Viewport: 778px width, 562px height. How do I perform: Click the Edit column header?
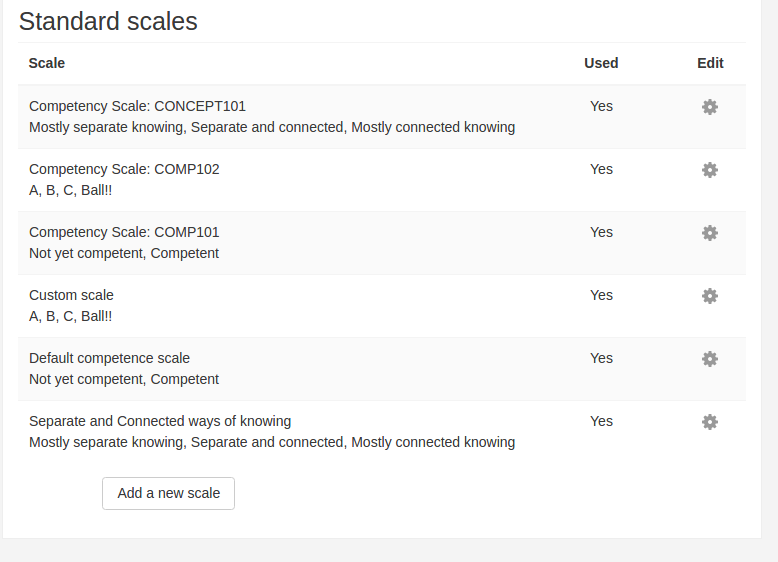(710, 63)
